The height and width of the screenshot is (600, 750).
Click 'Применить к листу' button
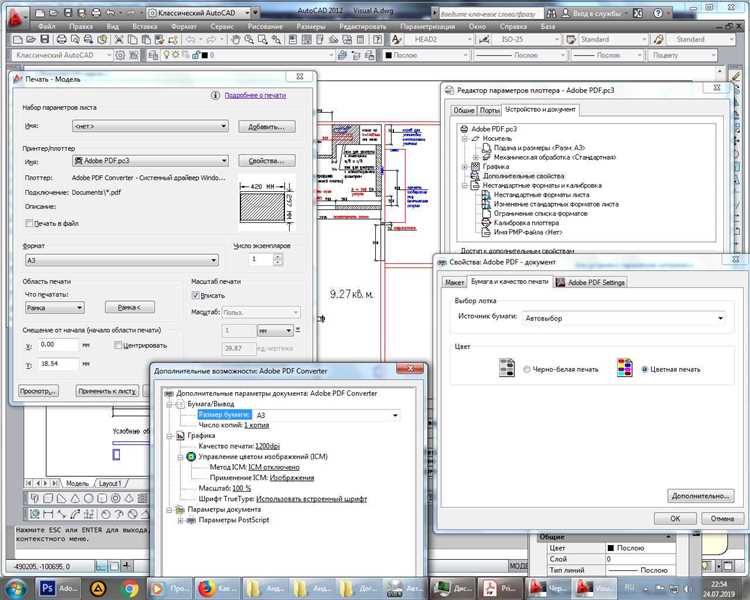pos(108,391)
